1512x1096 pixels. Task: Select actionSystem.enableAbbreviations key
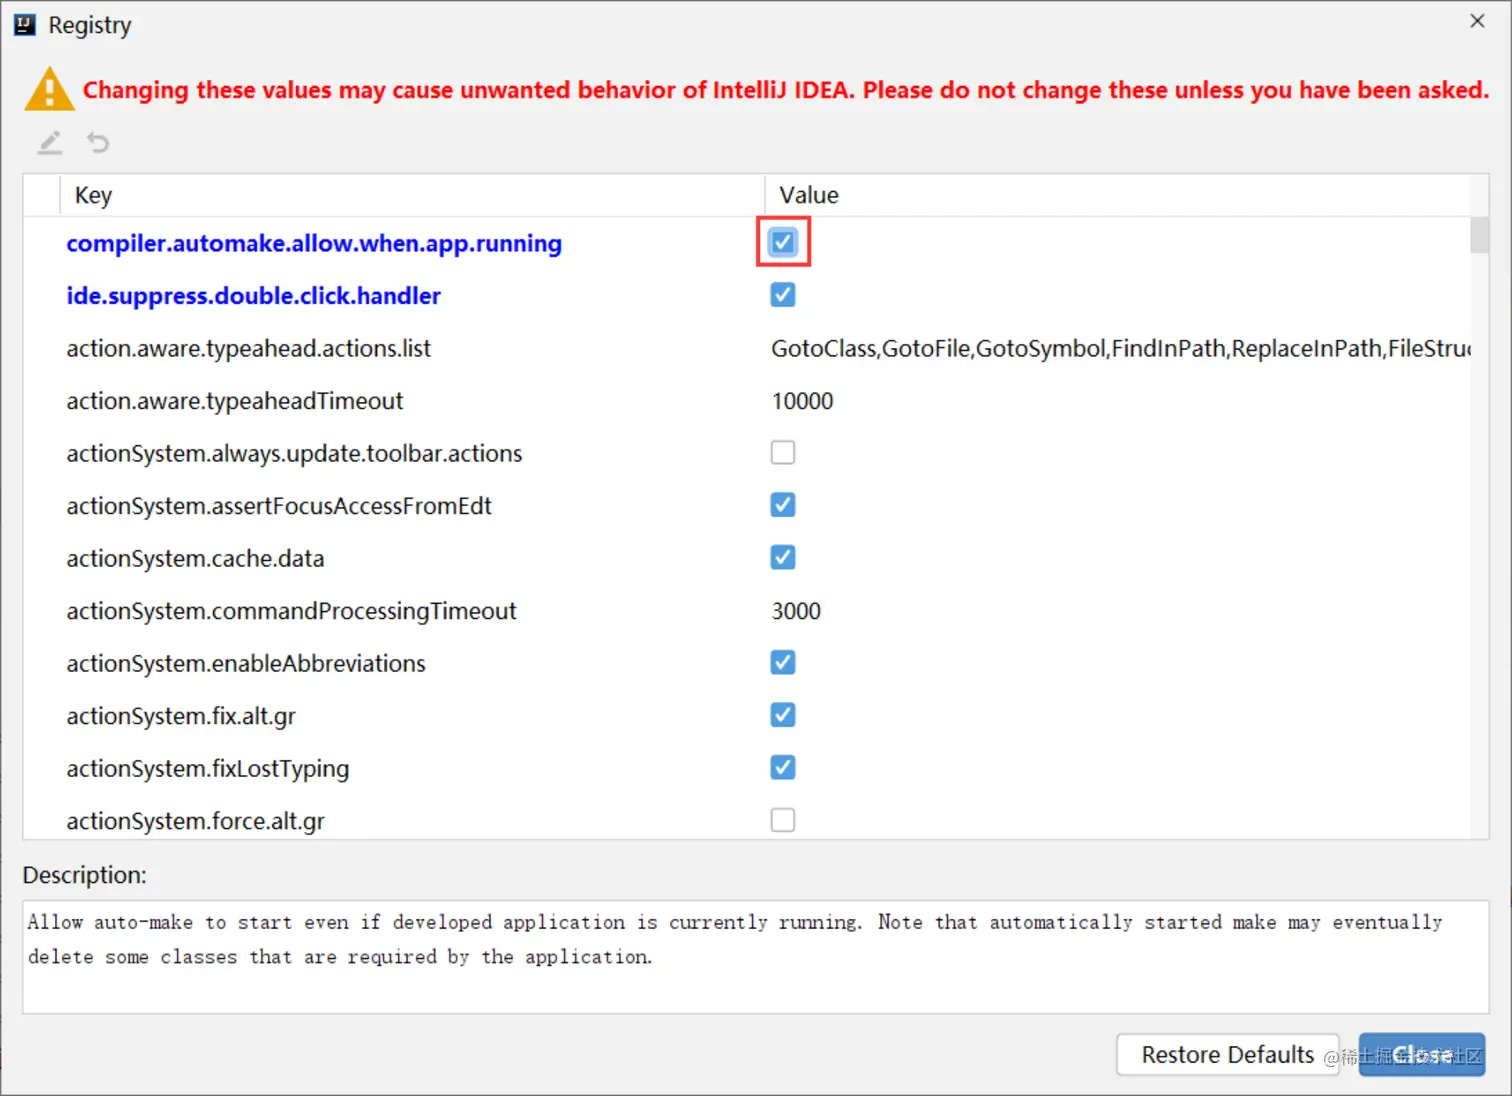click(246, 663)
